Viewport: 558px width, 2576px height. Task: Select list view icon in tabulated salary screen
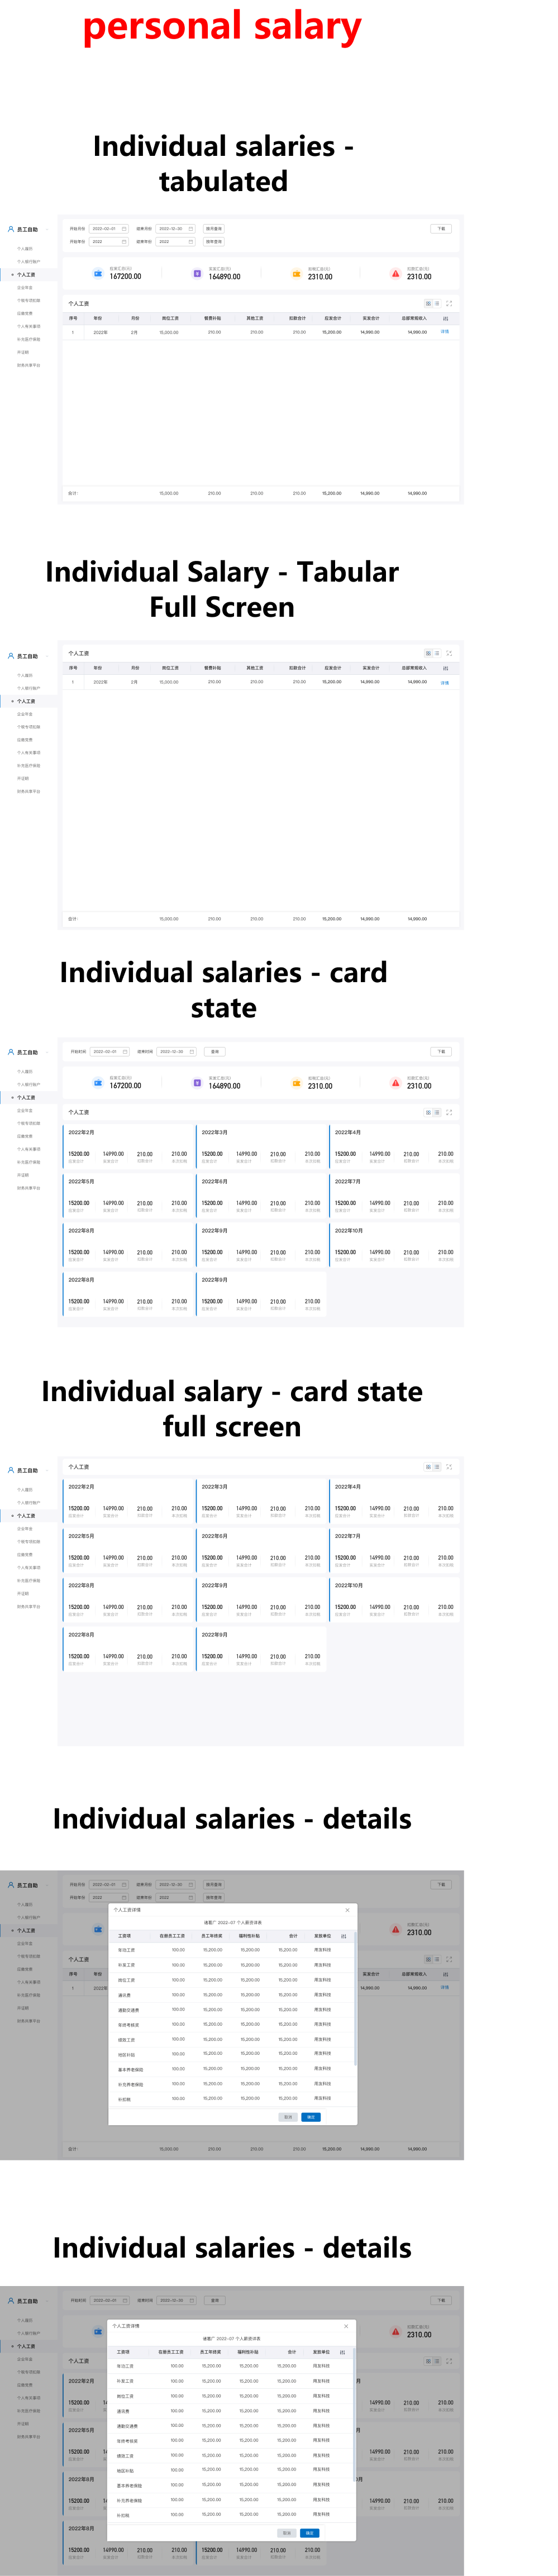coord(437,303)
